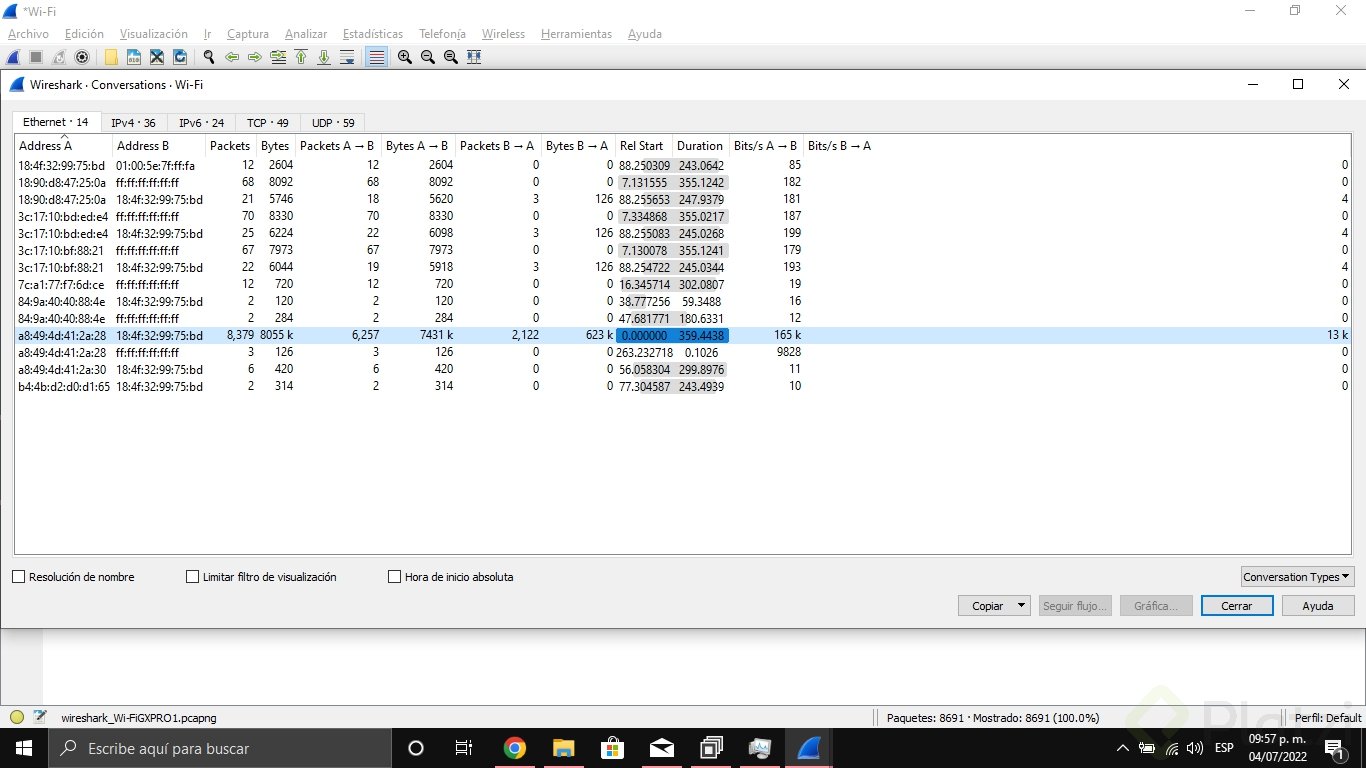Image resolution: width=1366 pixels, height=768 pixels.
Task: Open the Windows Start menu
Action: [24, 748]
